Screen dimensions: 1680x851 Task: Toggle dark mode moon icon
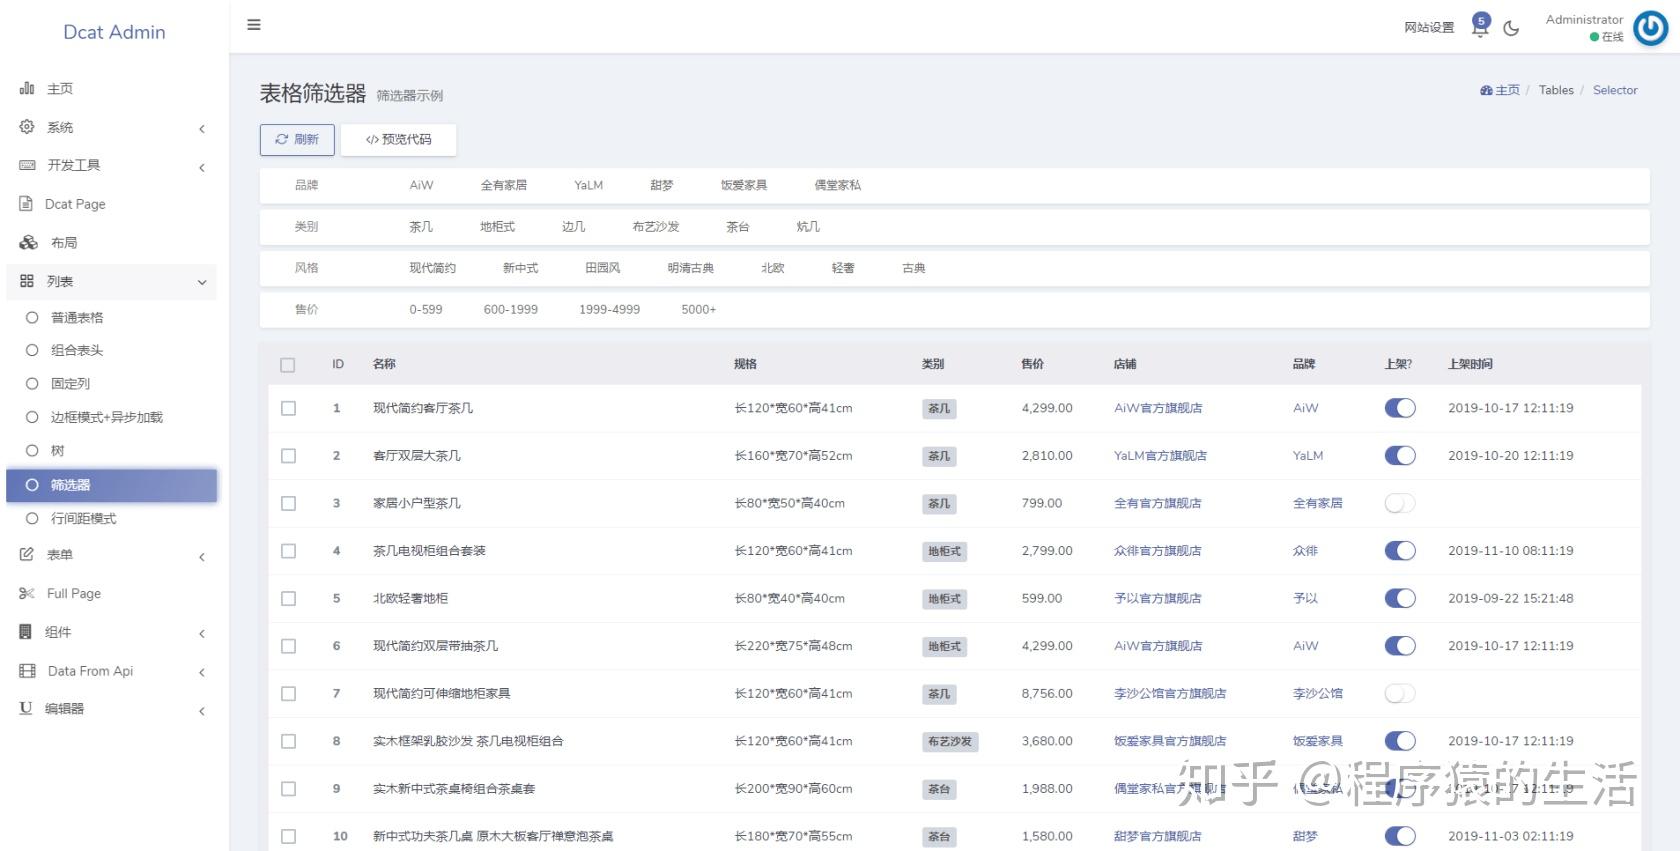[x=1511, y=28]
